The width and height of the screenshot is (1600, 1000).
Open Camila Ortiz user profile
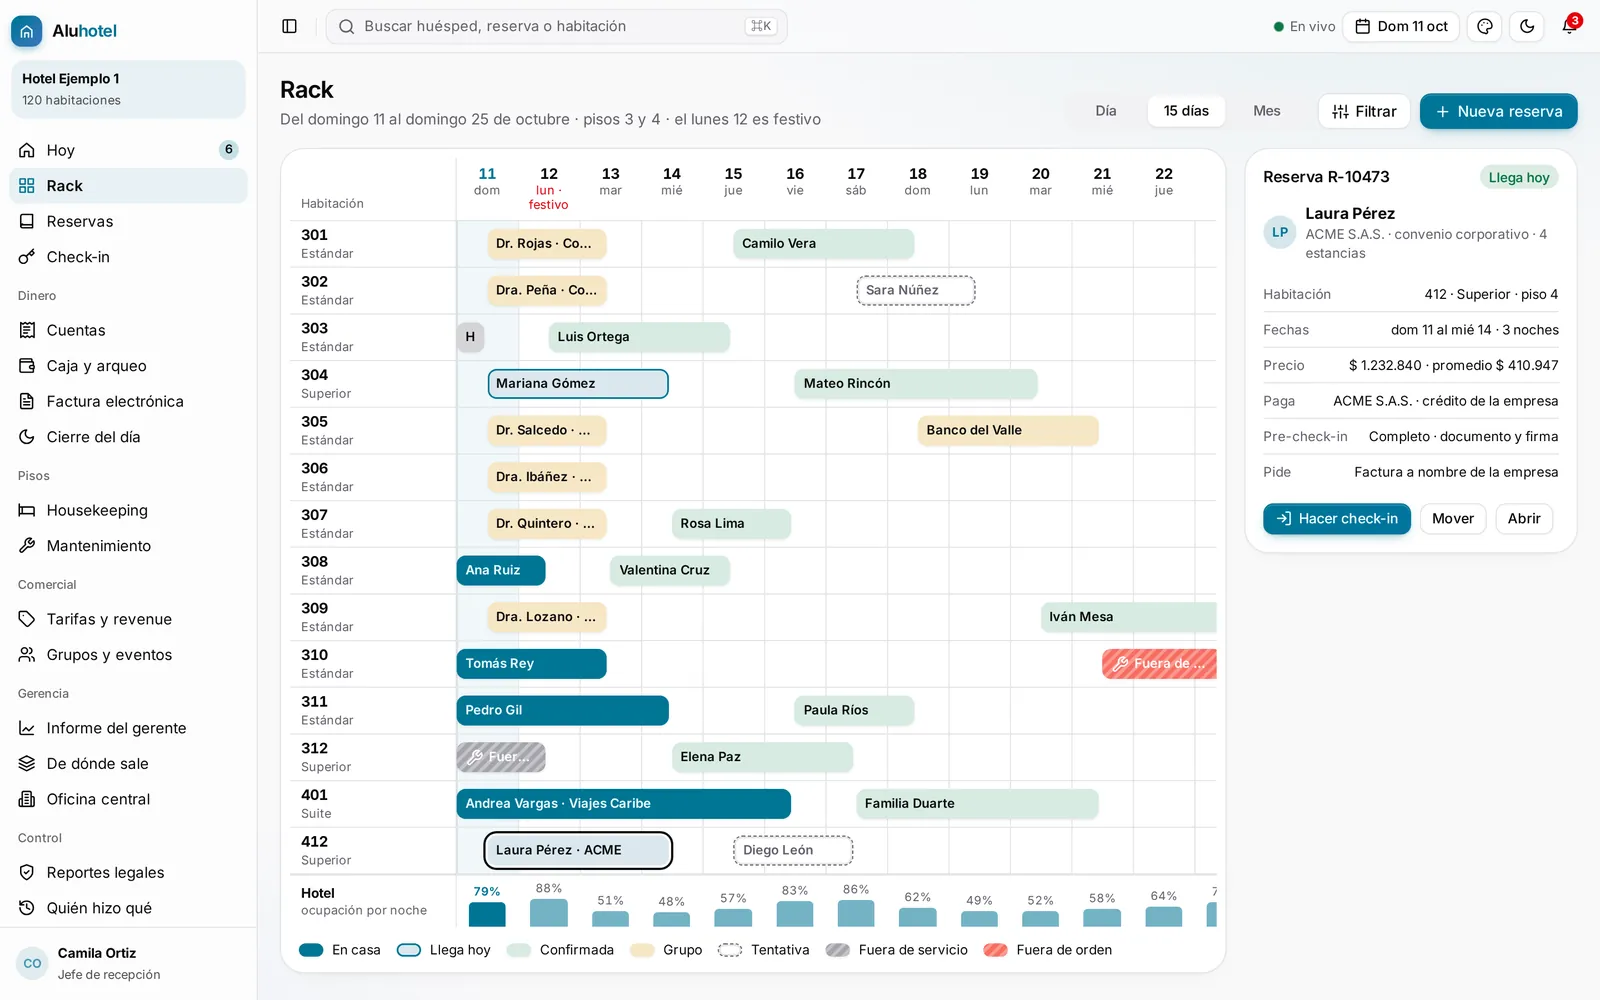click(128, 964)
